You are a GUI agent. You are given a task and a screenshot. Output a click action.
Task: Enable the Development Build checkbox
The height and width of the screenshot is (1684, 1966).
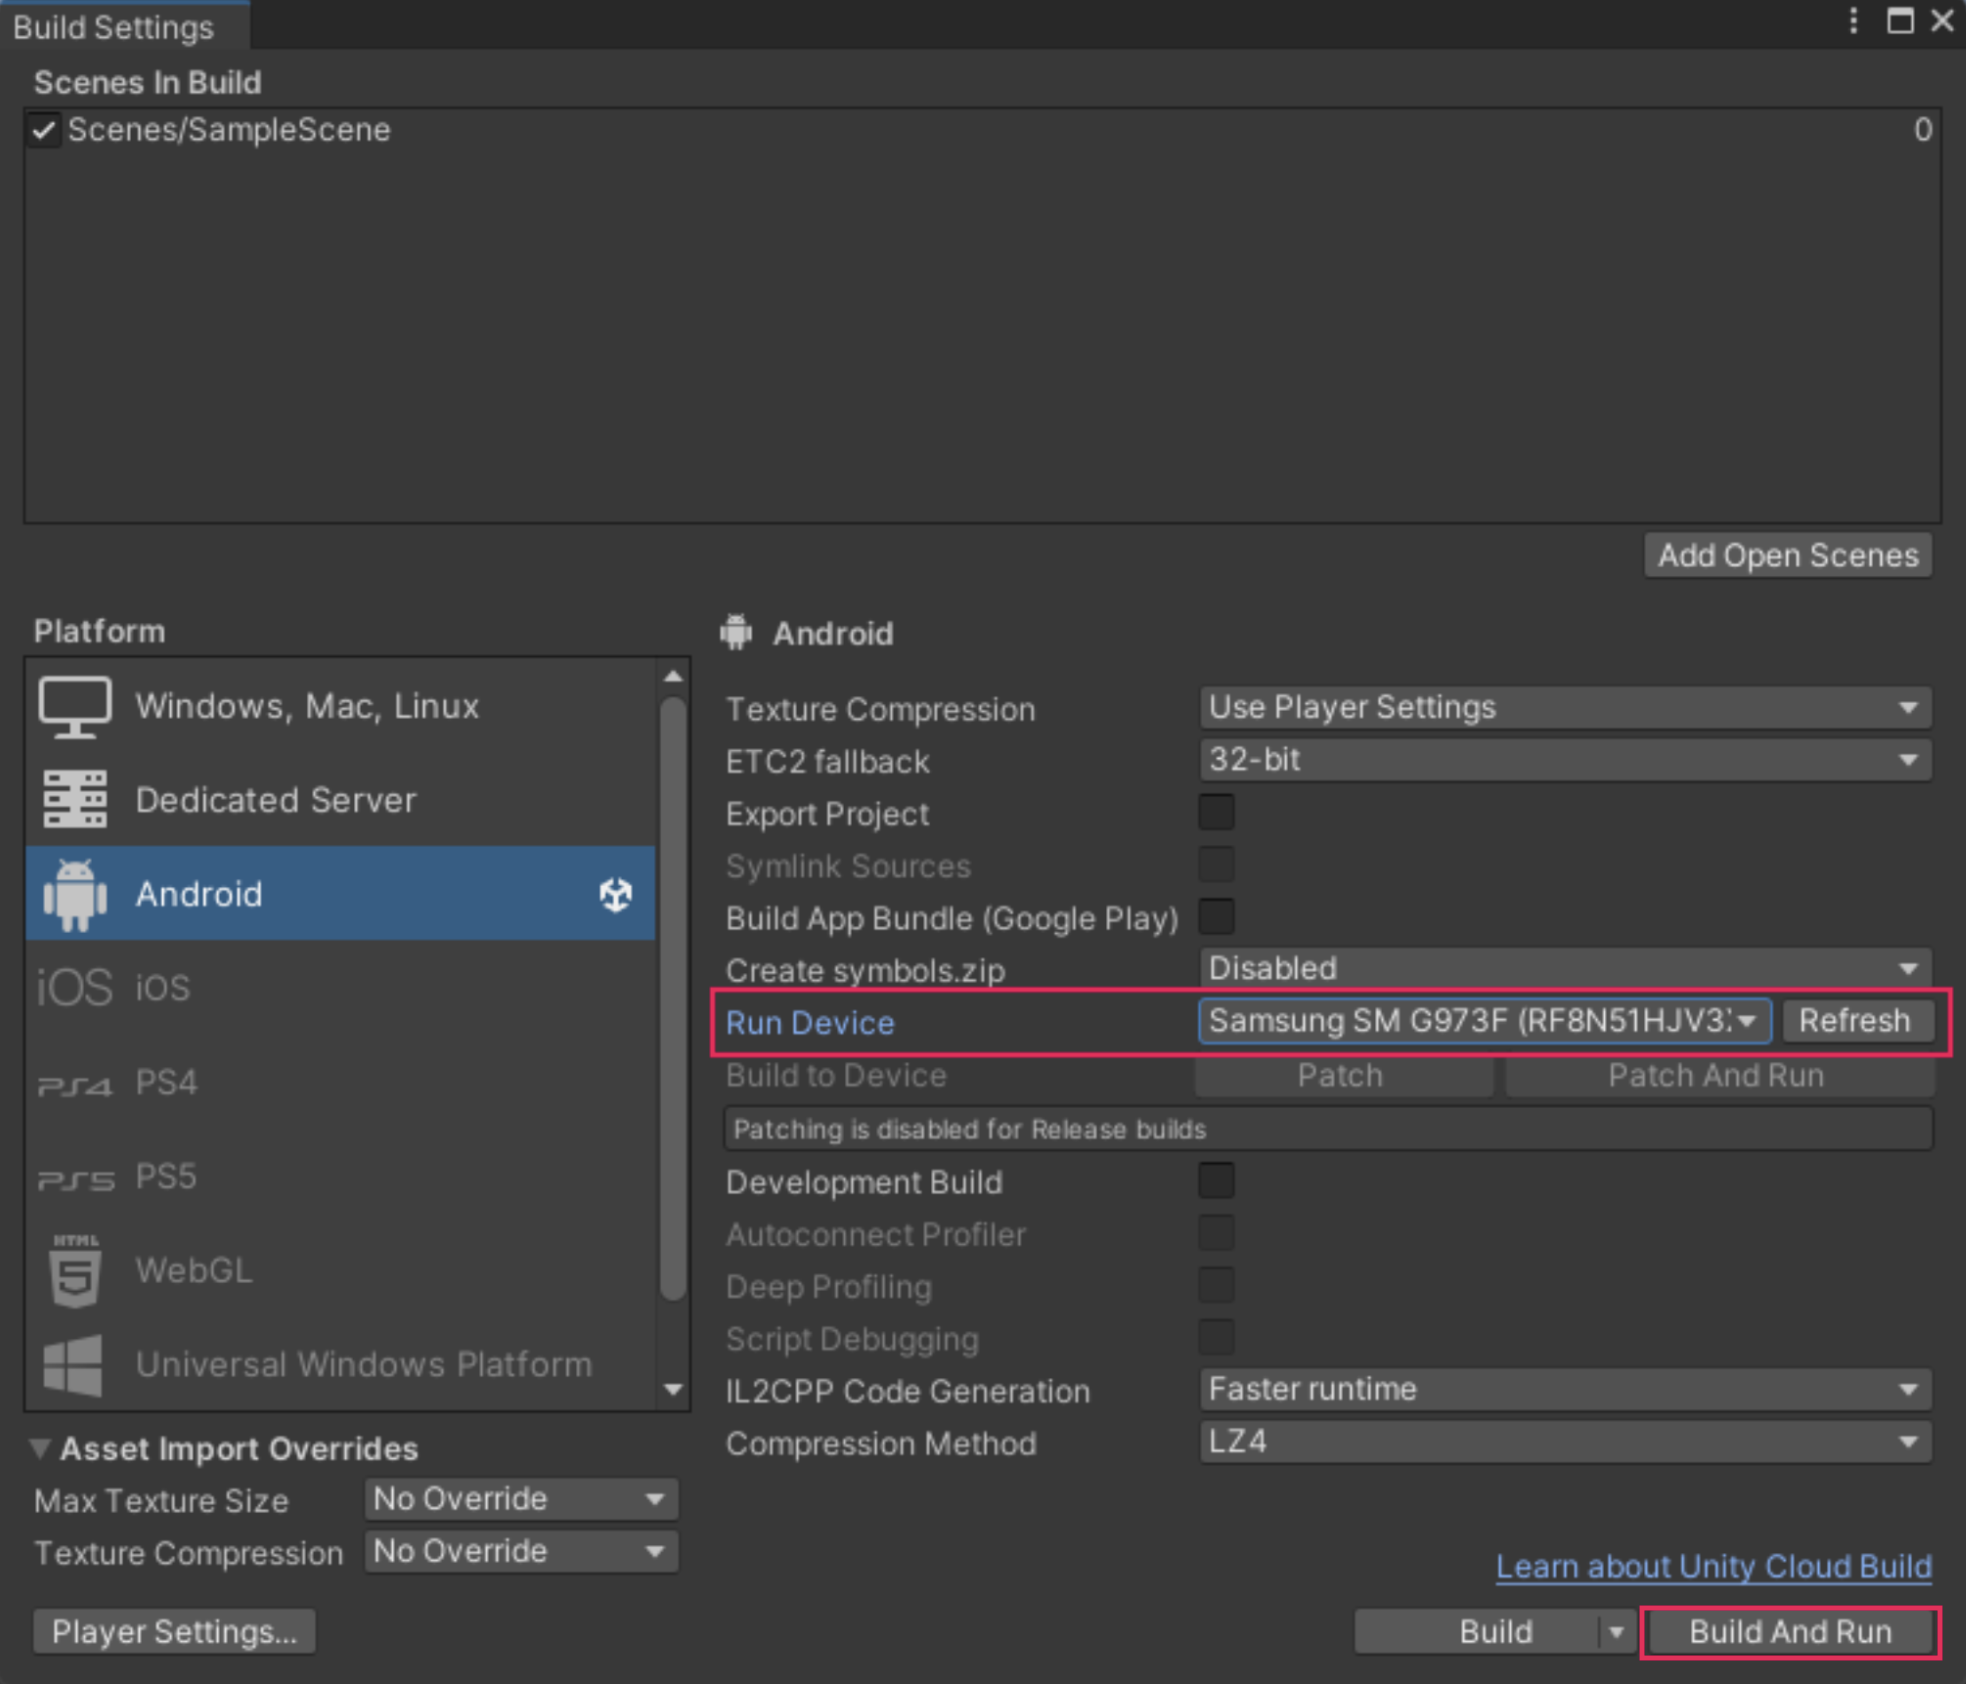click(1216, 1181)
